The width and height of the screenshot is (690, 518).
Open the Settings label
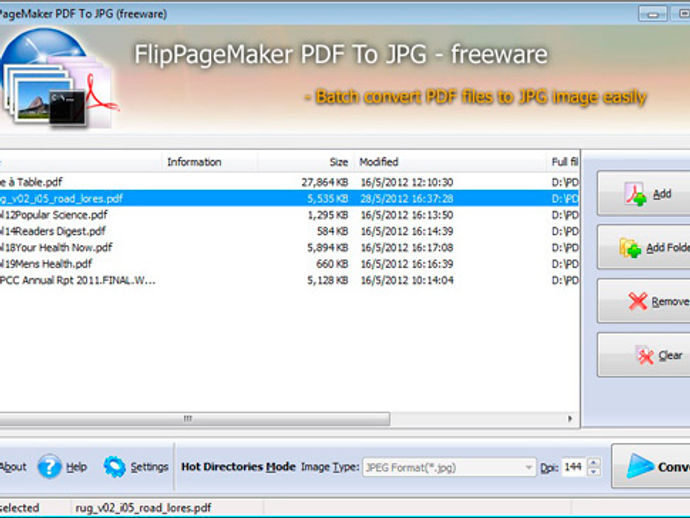tap(149, 467)
